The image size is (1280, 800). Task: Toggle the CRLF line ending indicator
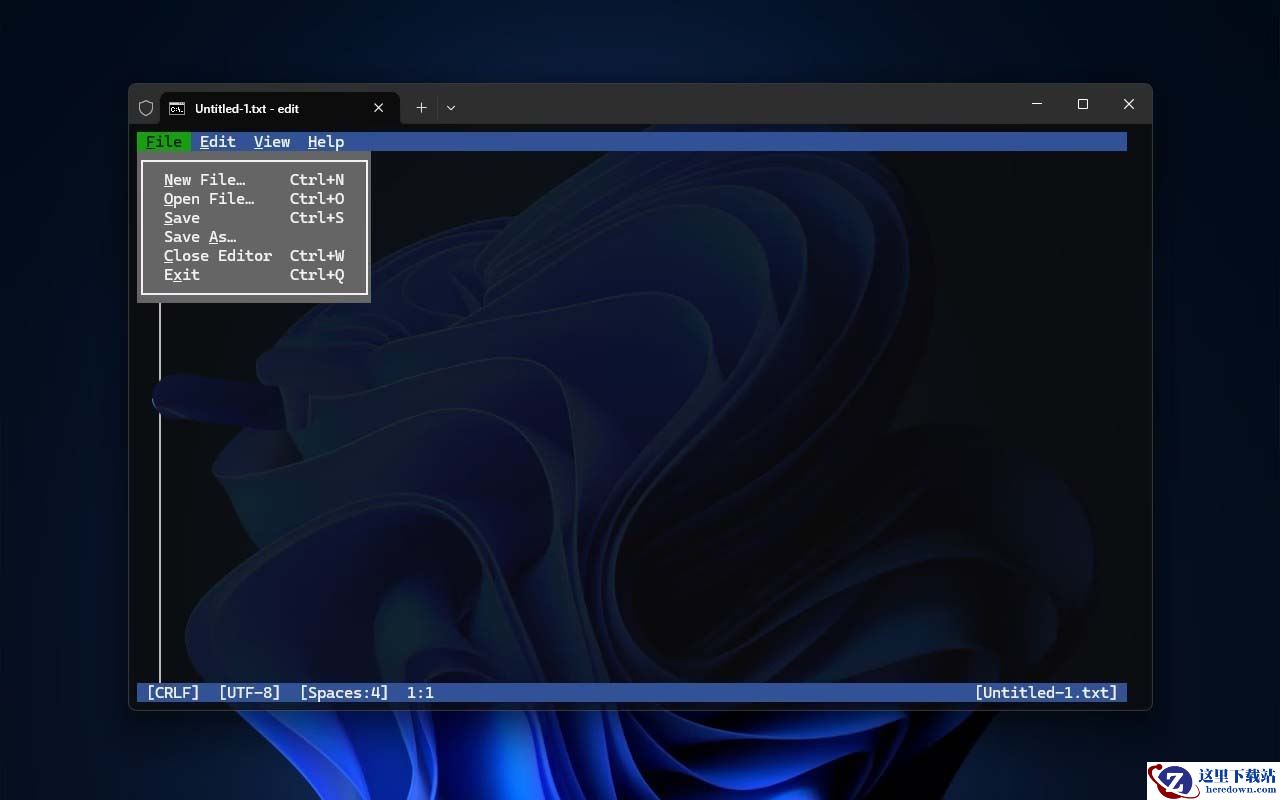click(x=173, y=692)
